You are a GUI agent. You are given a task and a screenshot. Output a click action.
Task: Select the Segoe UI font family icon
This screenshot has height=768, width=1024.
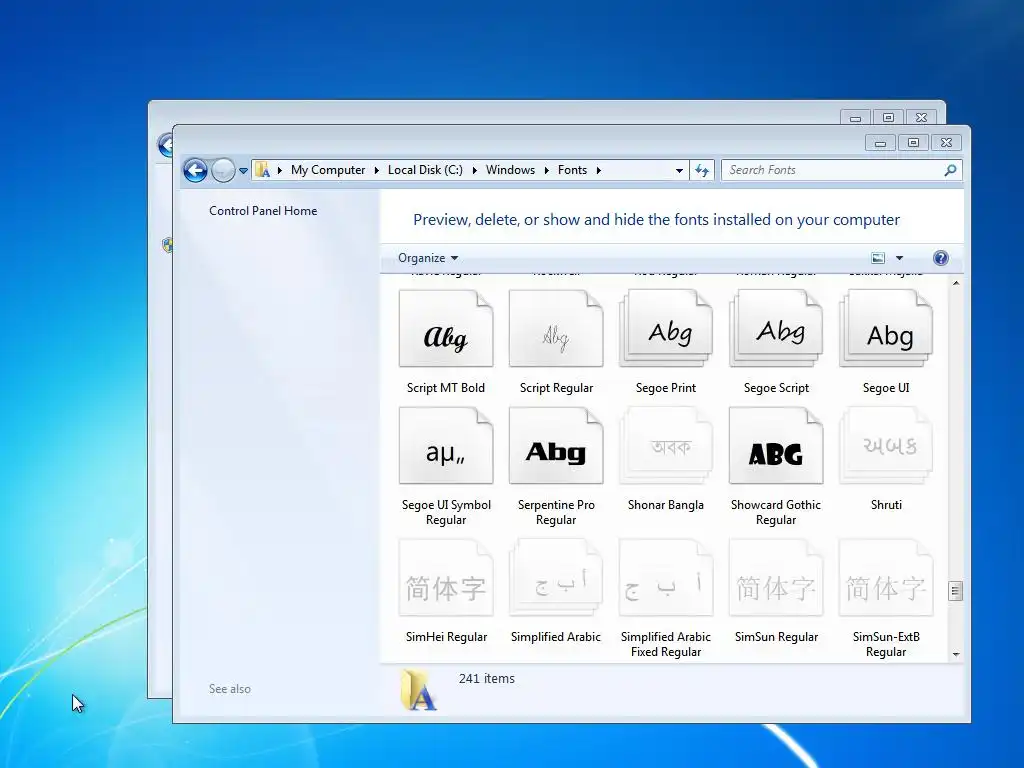point(886,328)
